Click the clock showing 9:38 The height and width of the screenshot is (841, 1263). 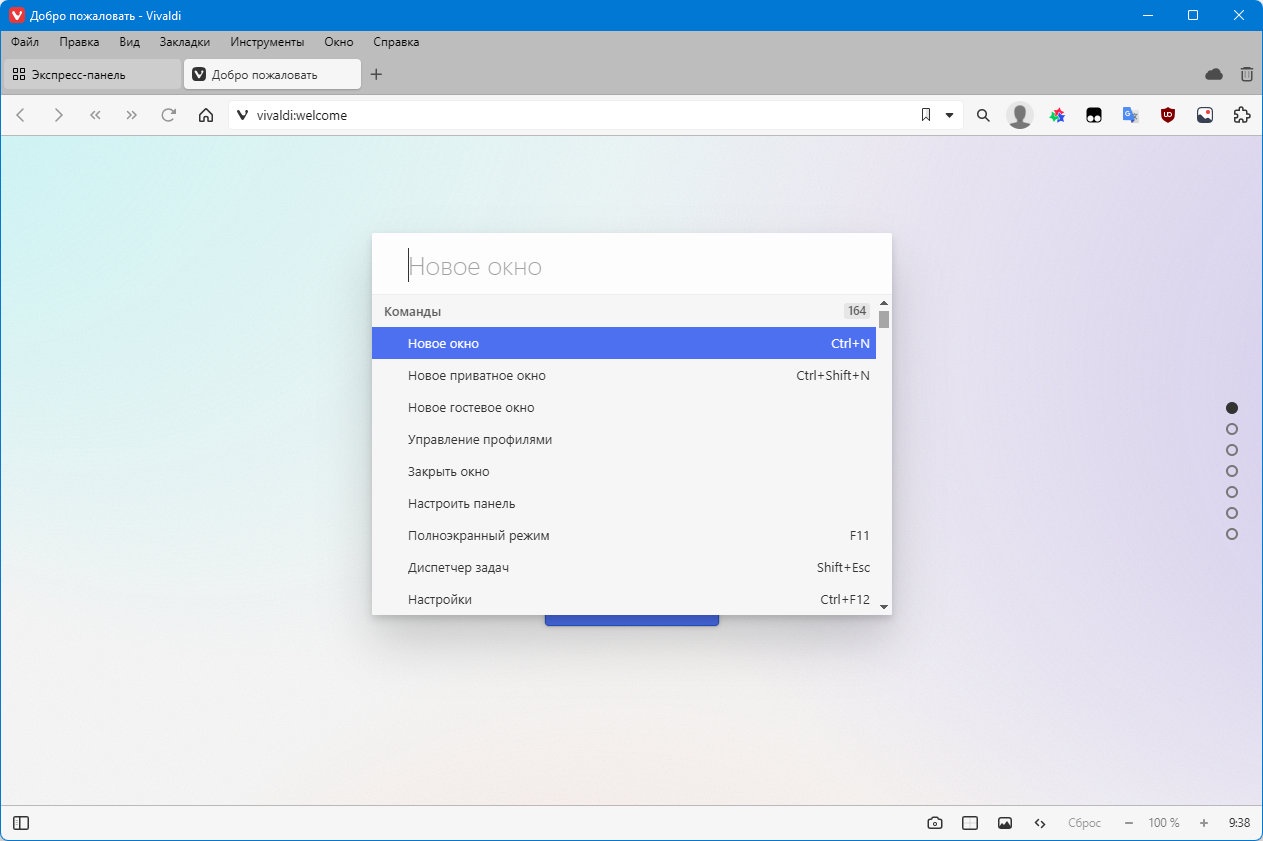point(1239,823)
